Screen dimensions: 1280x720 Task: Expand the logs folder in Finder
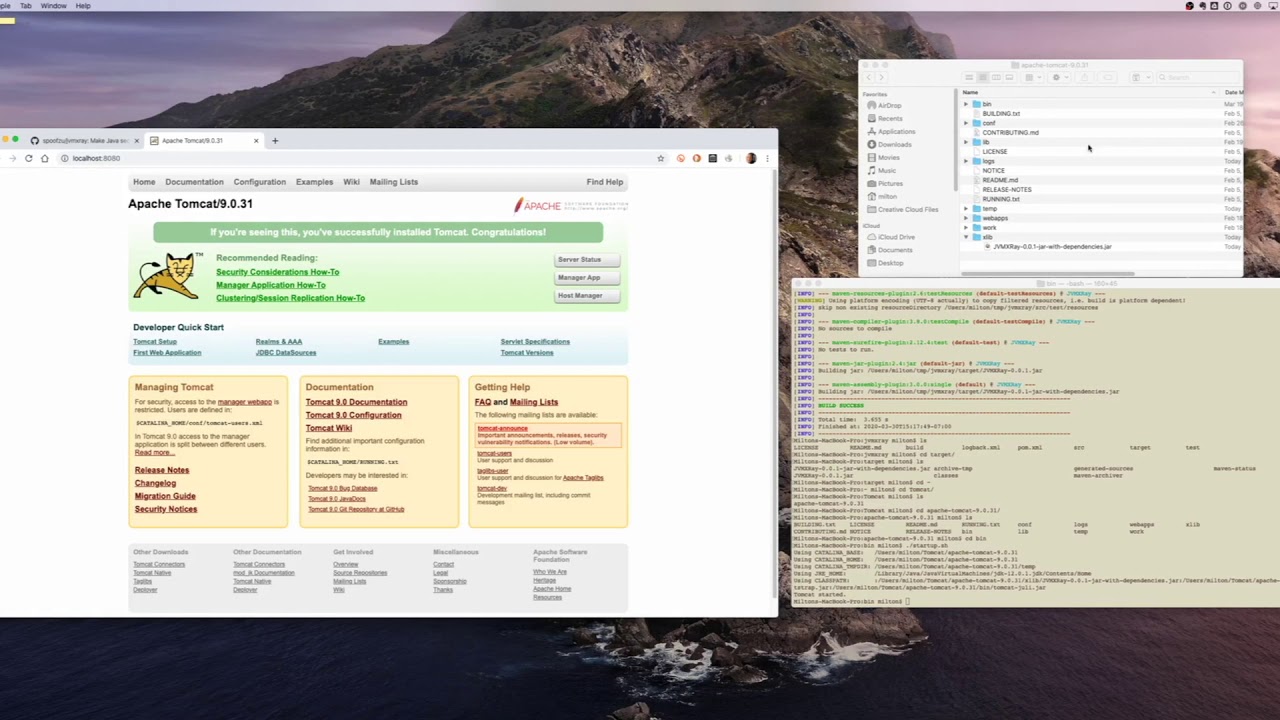tap(966, 161)
